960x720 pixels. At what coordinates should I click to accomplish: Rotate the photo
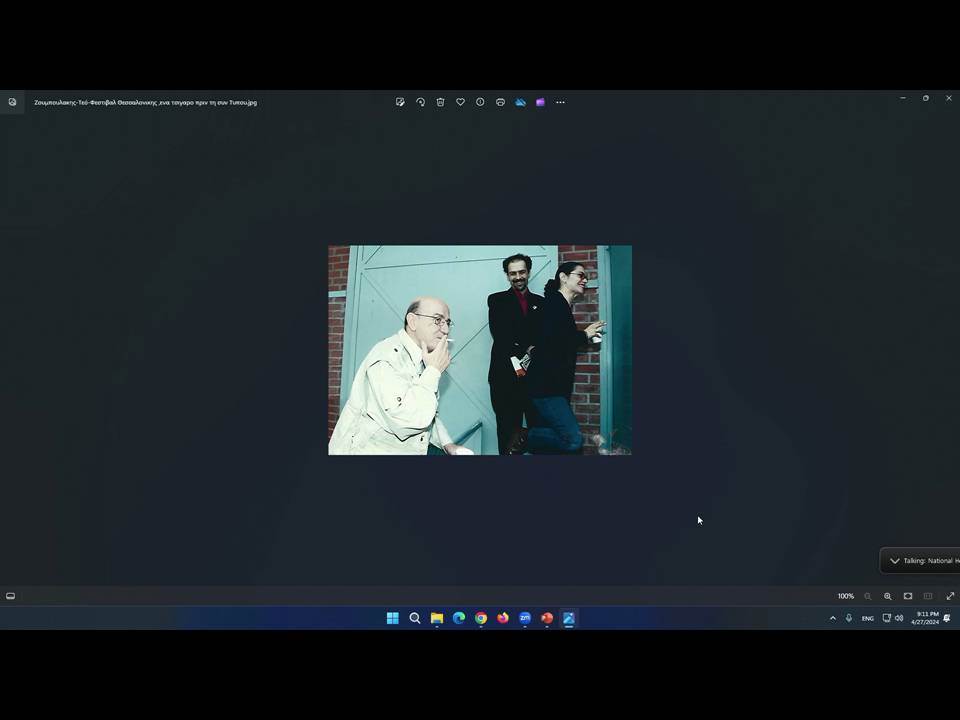420,102
